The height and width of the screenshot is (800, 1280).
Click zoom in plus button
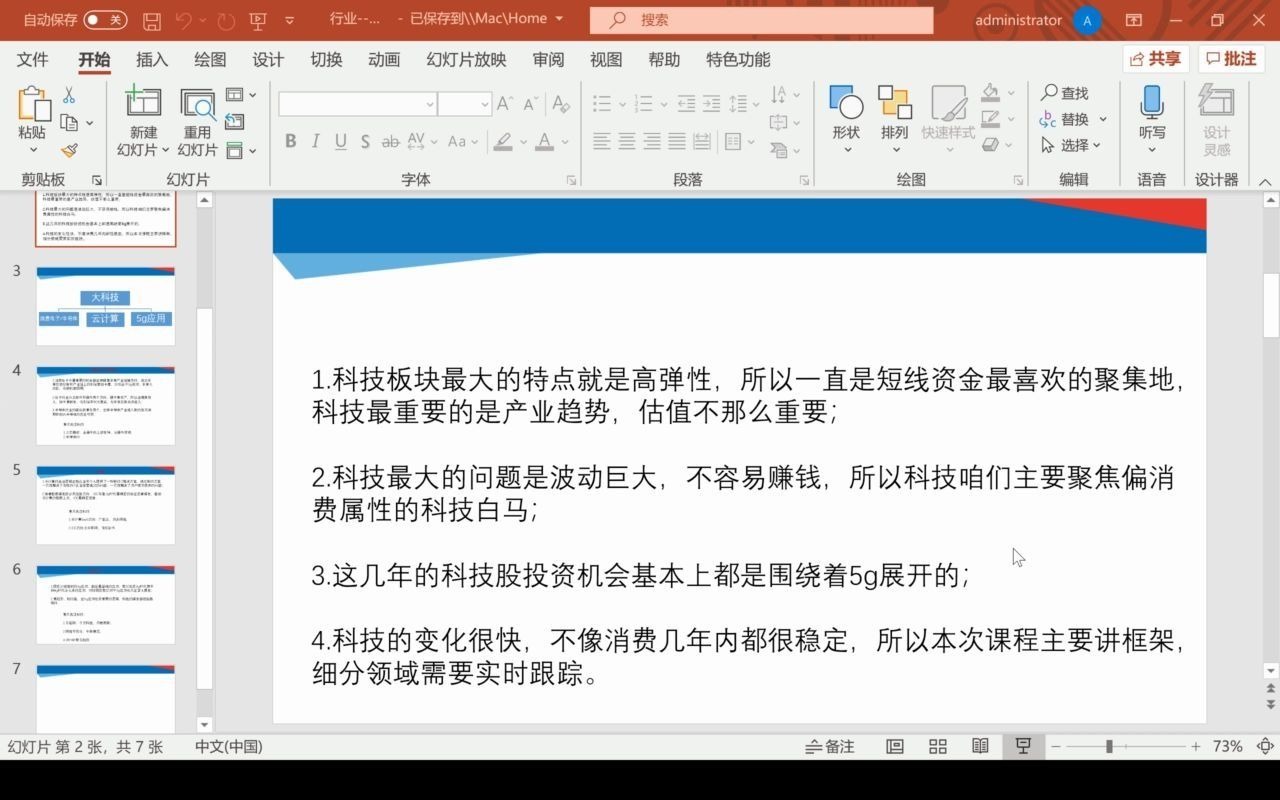[x=1195, y=746]
